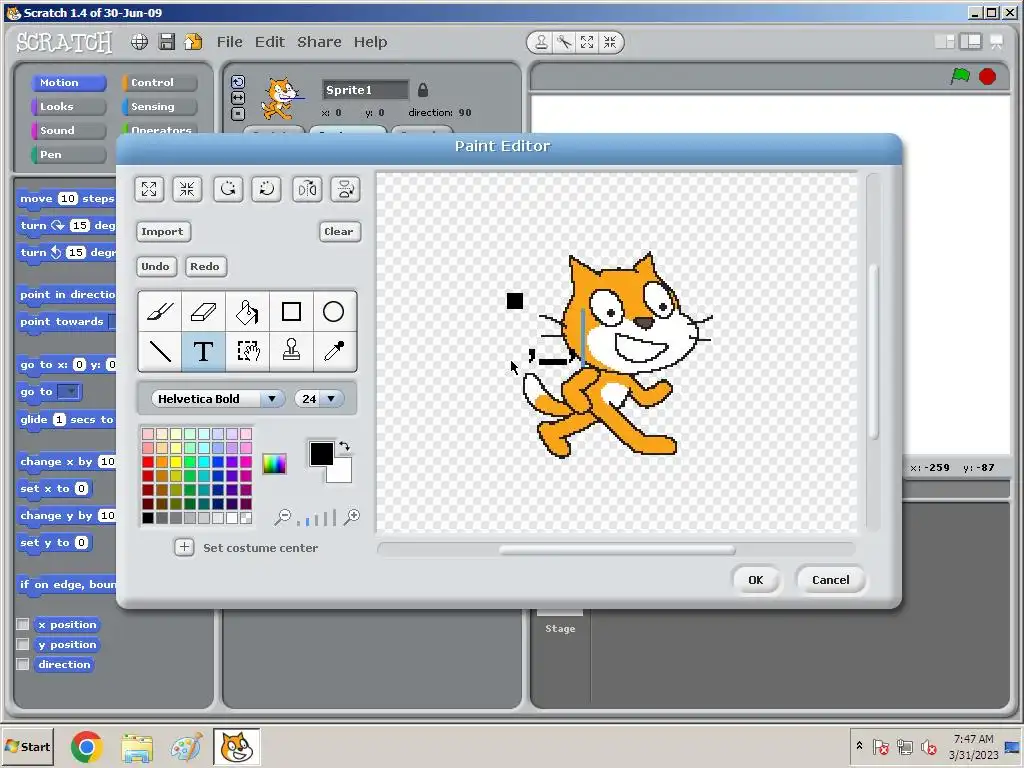Toggle the y position checkbox
The height and width of the screenshot is (768, 1024).
coord(23,645)
